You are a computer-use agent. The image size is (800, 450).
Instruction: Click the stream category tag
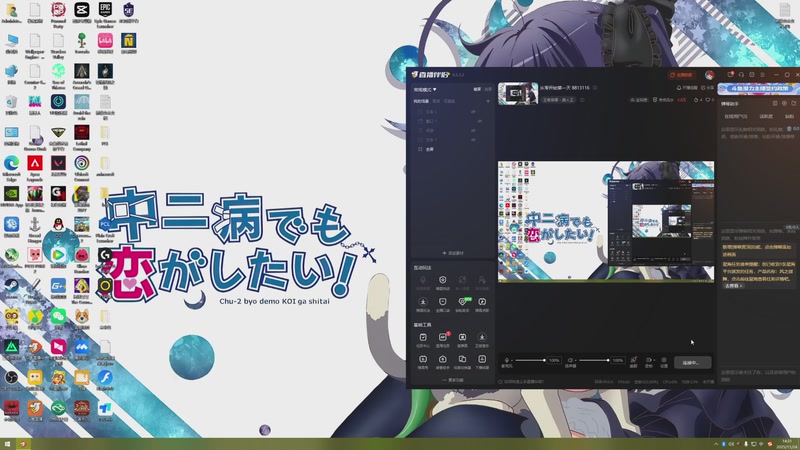(558, 100)
